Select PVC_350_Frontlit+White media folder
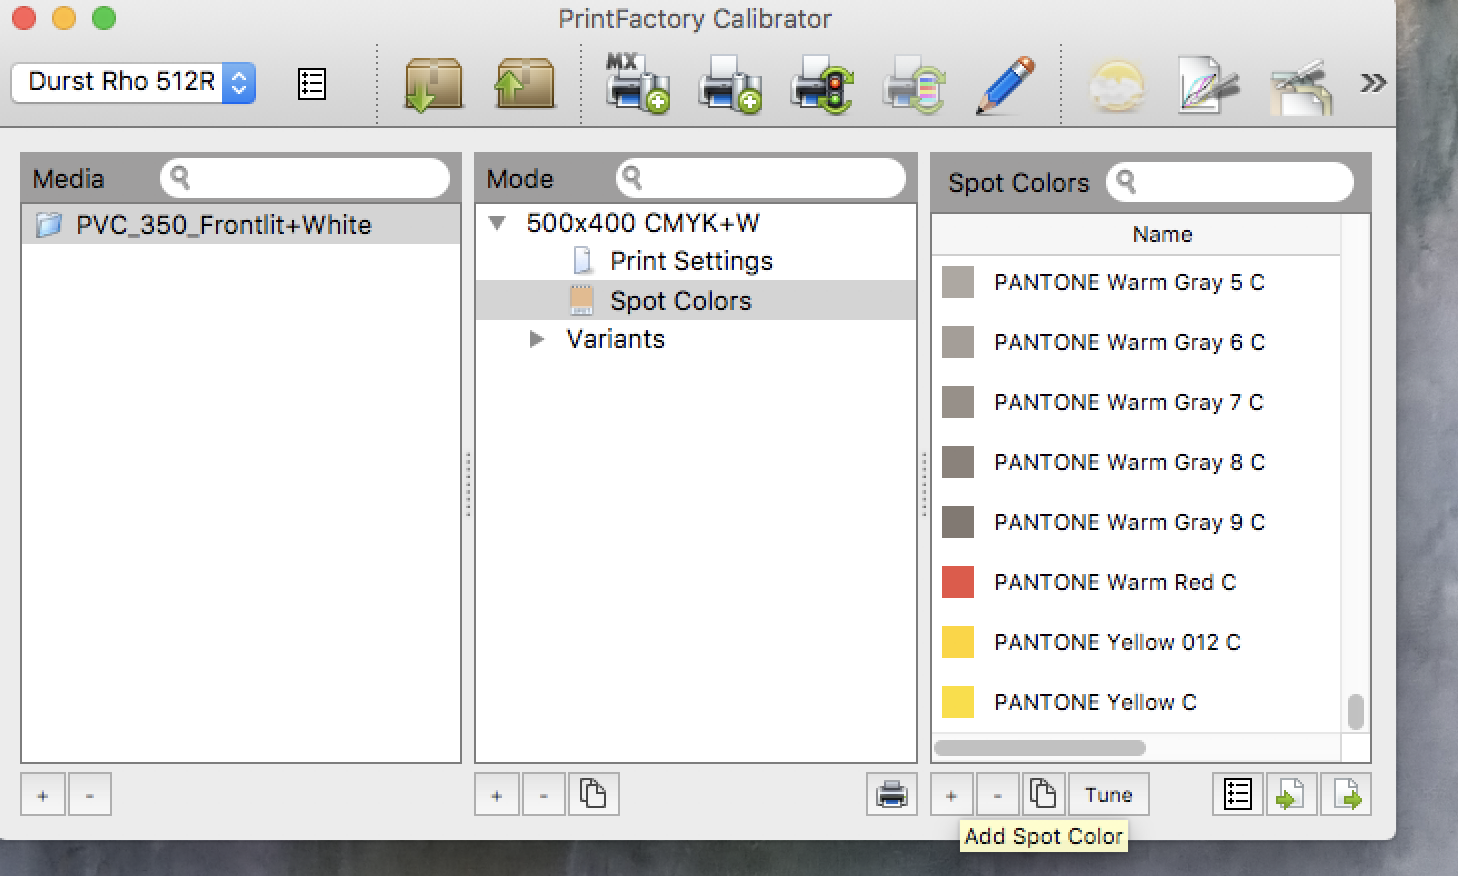The image size is (1458, 876). click(241, 225)
